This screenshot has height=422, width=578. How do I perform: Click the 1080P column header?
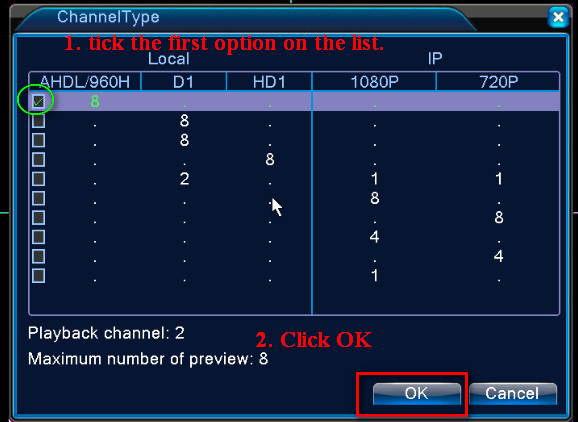[x=374, y=82]
